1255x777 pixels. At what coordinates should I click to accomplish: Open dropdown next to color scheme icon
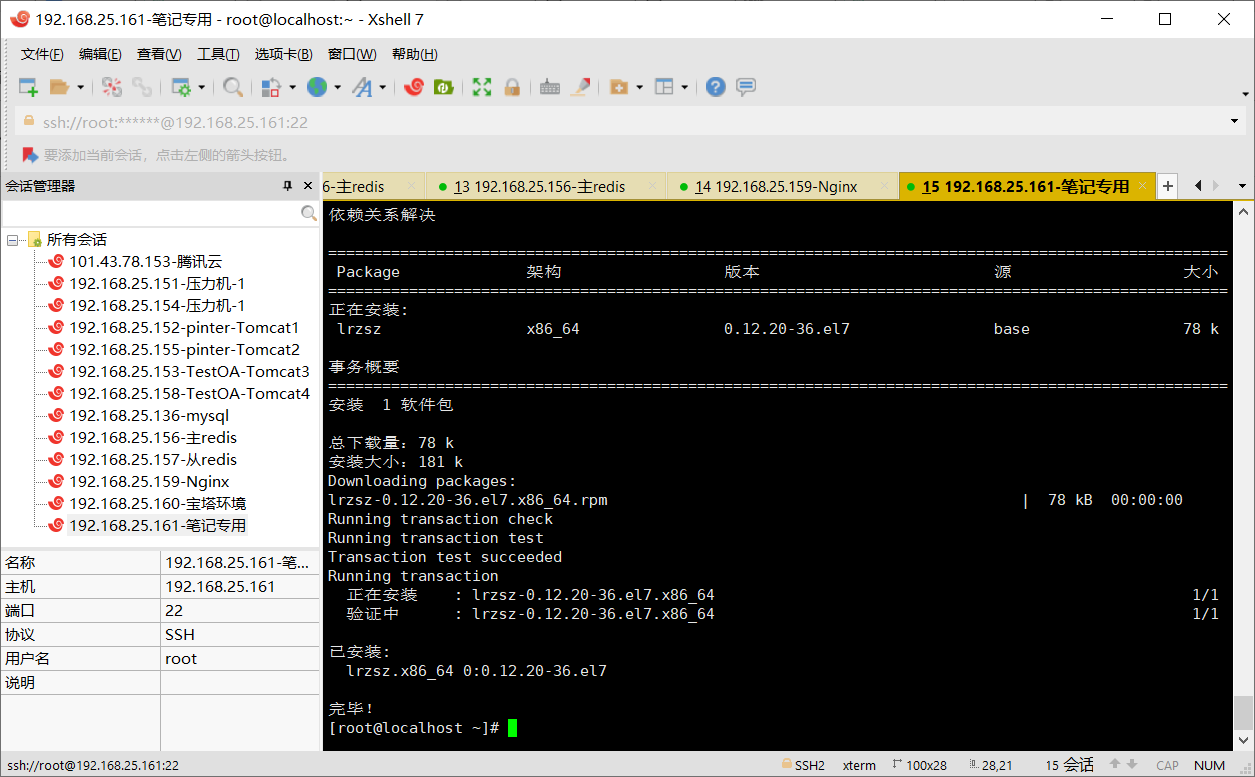(292, 88)
